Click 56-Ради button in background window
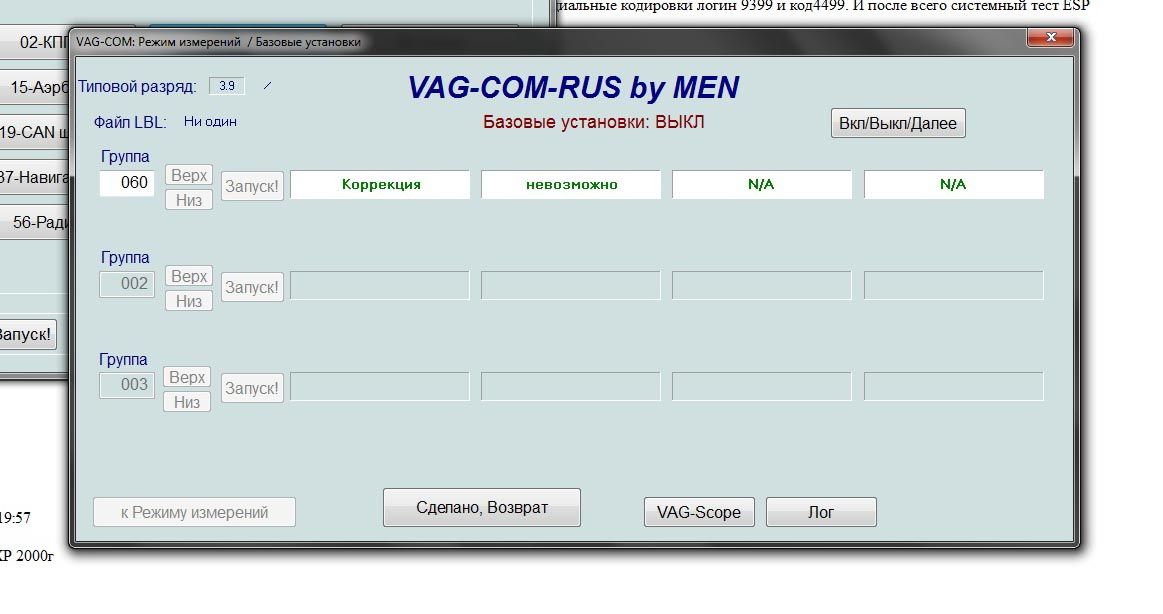1163x614 pixels. click(x=36, y=222)
